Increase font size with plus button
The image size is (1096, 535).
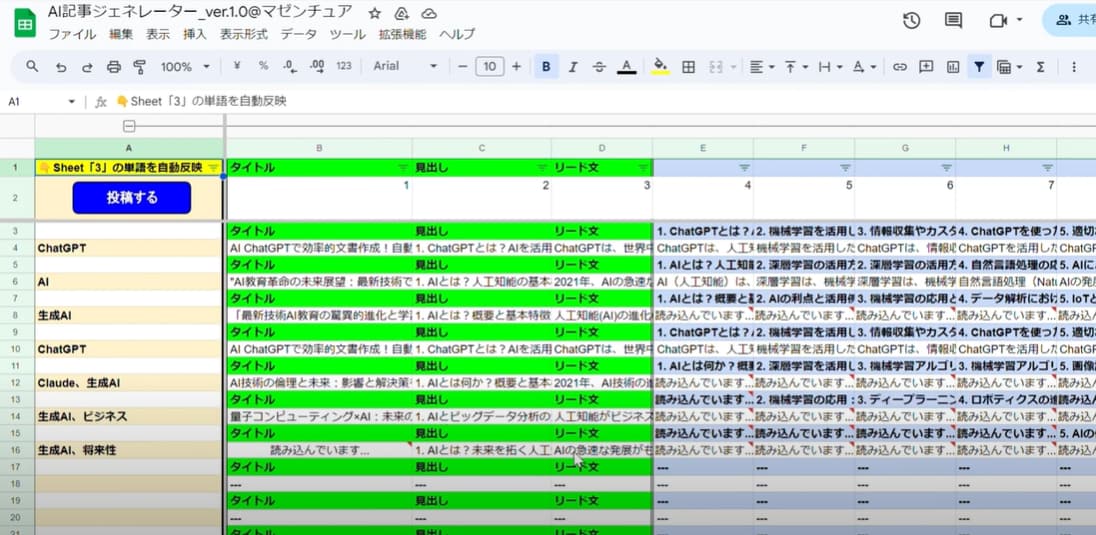tap(517, 66)
